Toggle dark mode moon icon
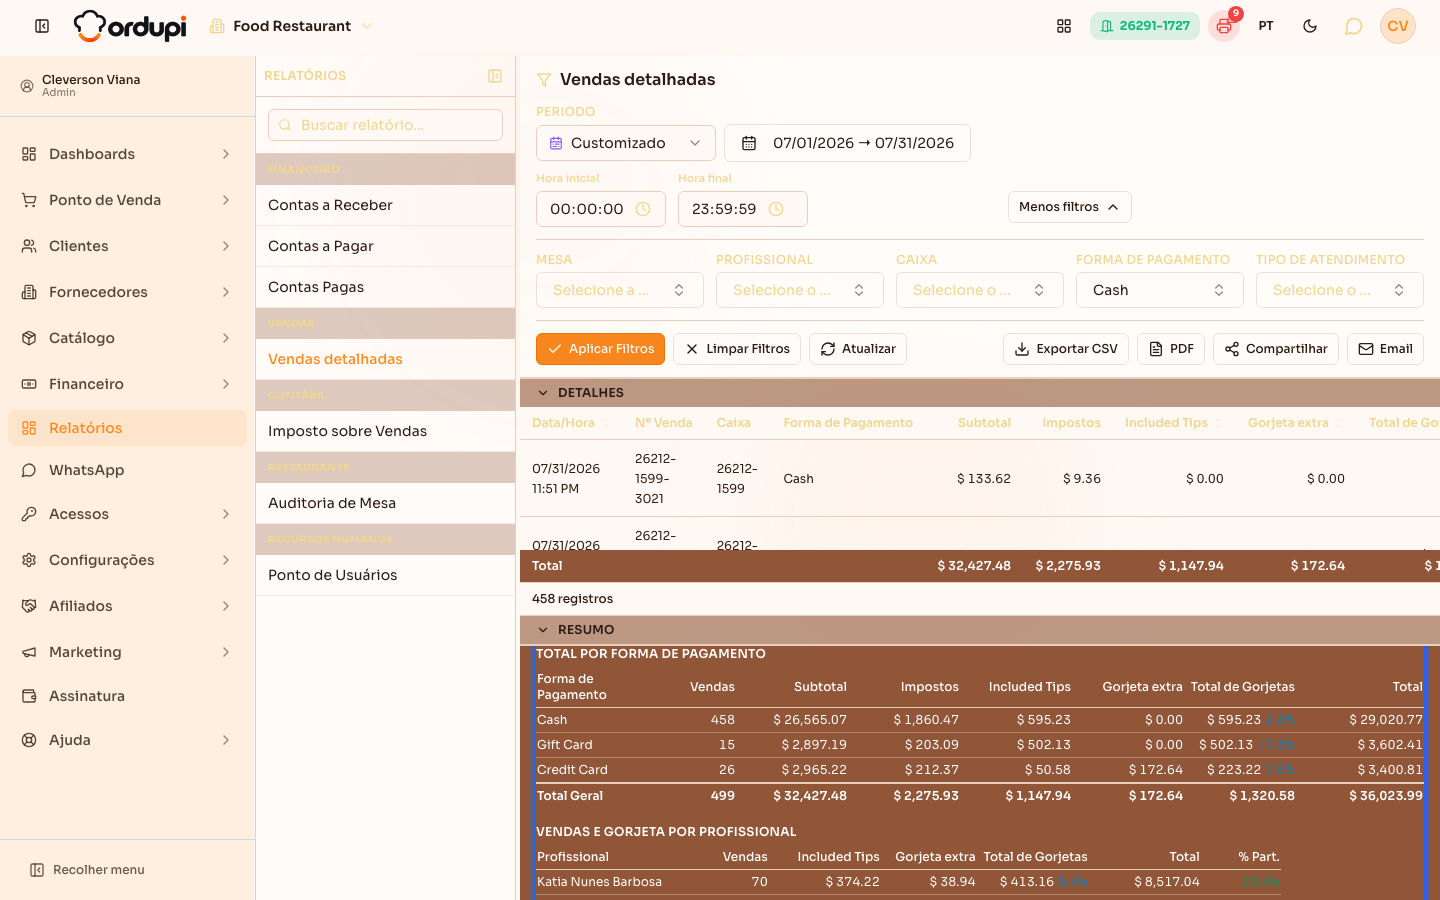Image resolution: width=1440 pixels, height=900 pixels. point(1310,26)
